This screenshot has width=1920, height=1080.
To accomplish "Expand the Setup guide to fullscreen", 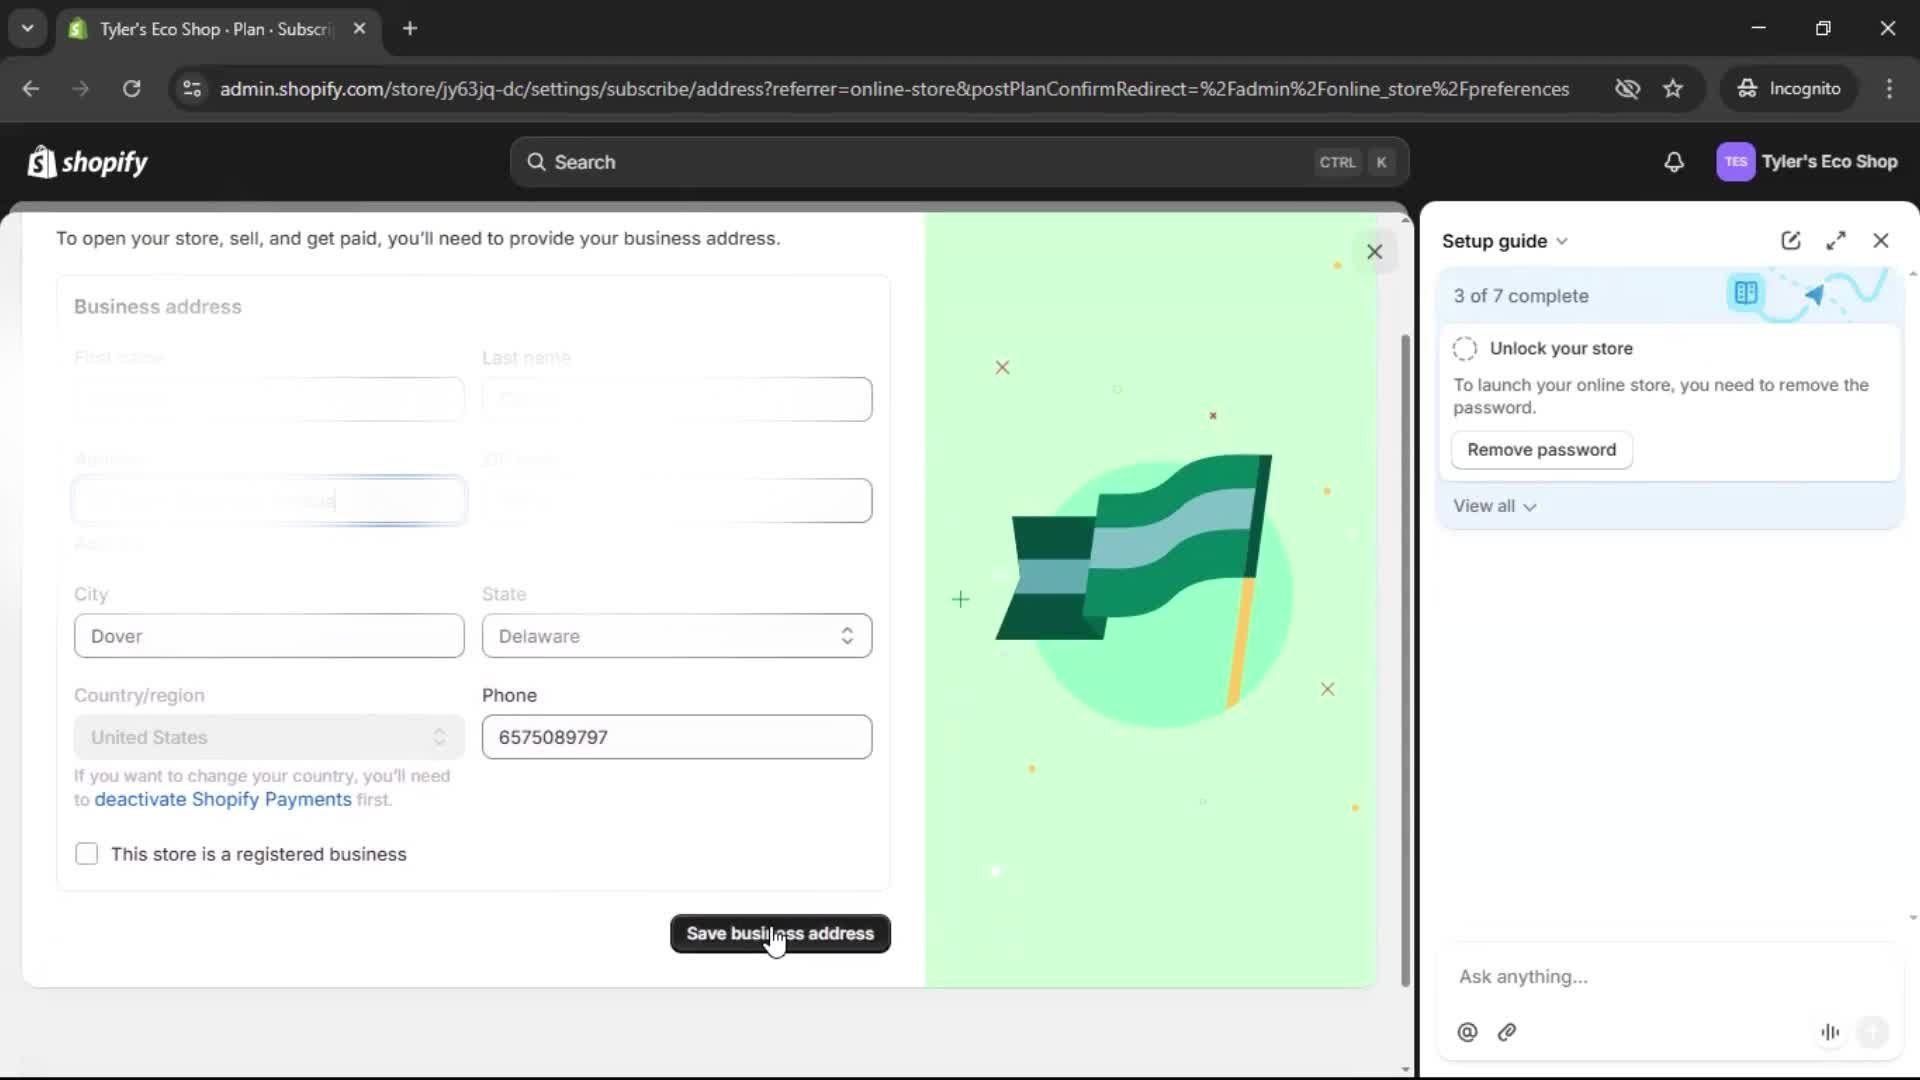I will (1836, 240).
